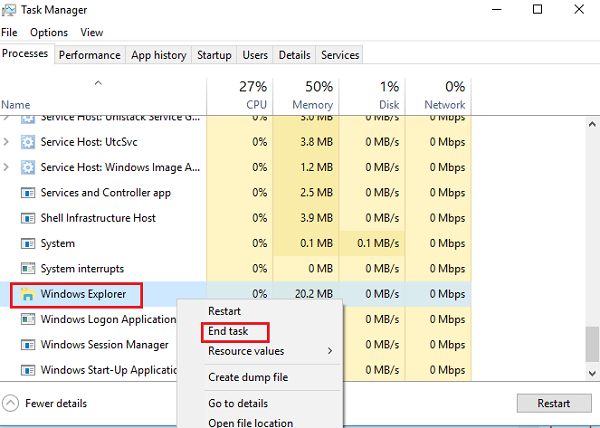Viewport: 600px width, 428px height.
Task: Click the Service Host: Windows Image gear icon
Action: tap(28, 167)
